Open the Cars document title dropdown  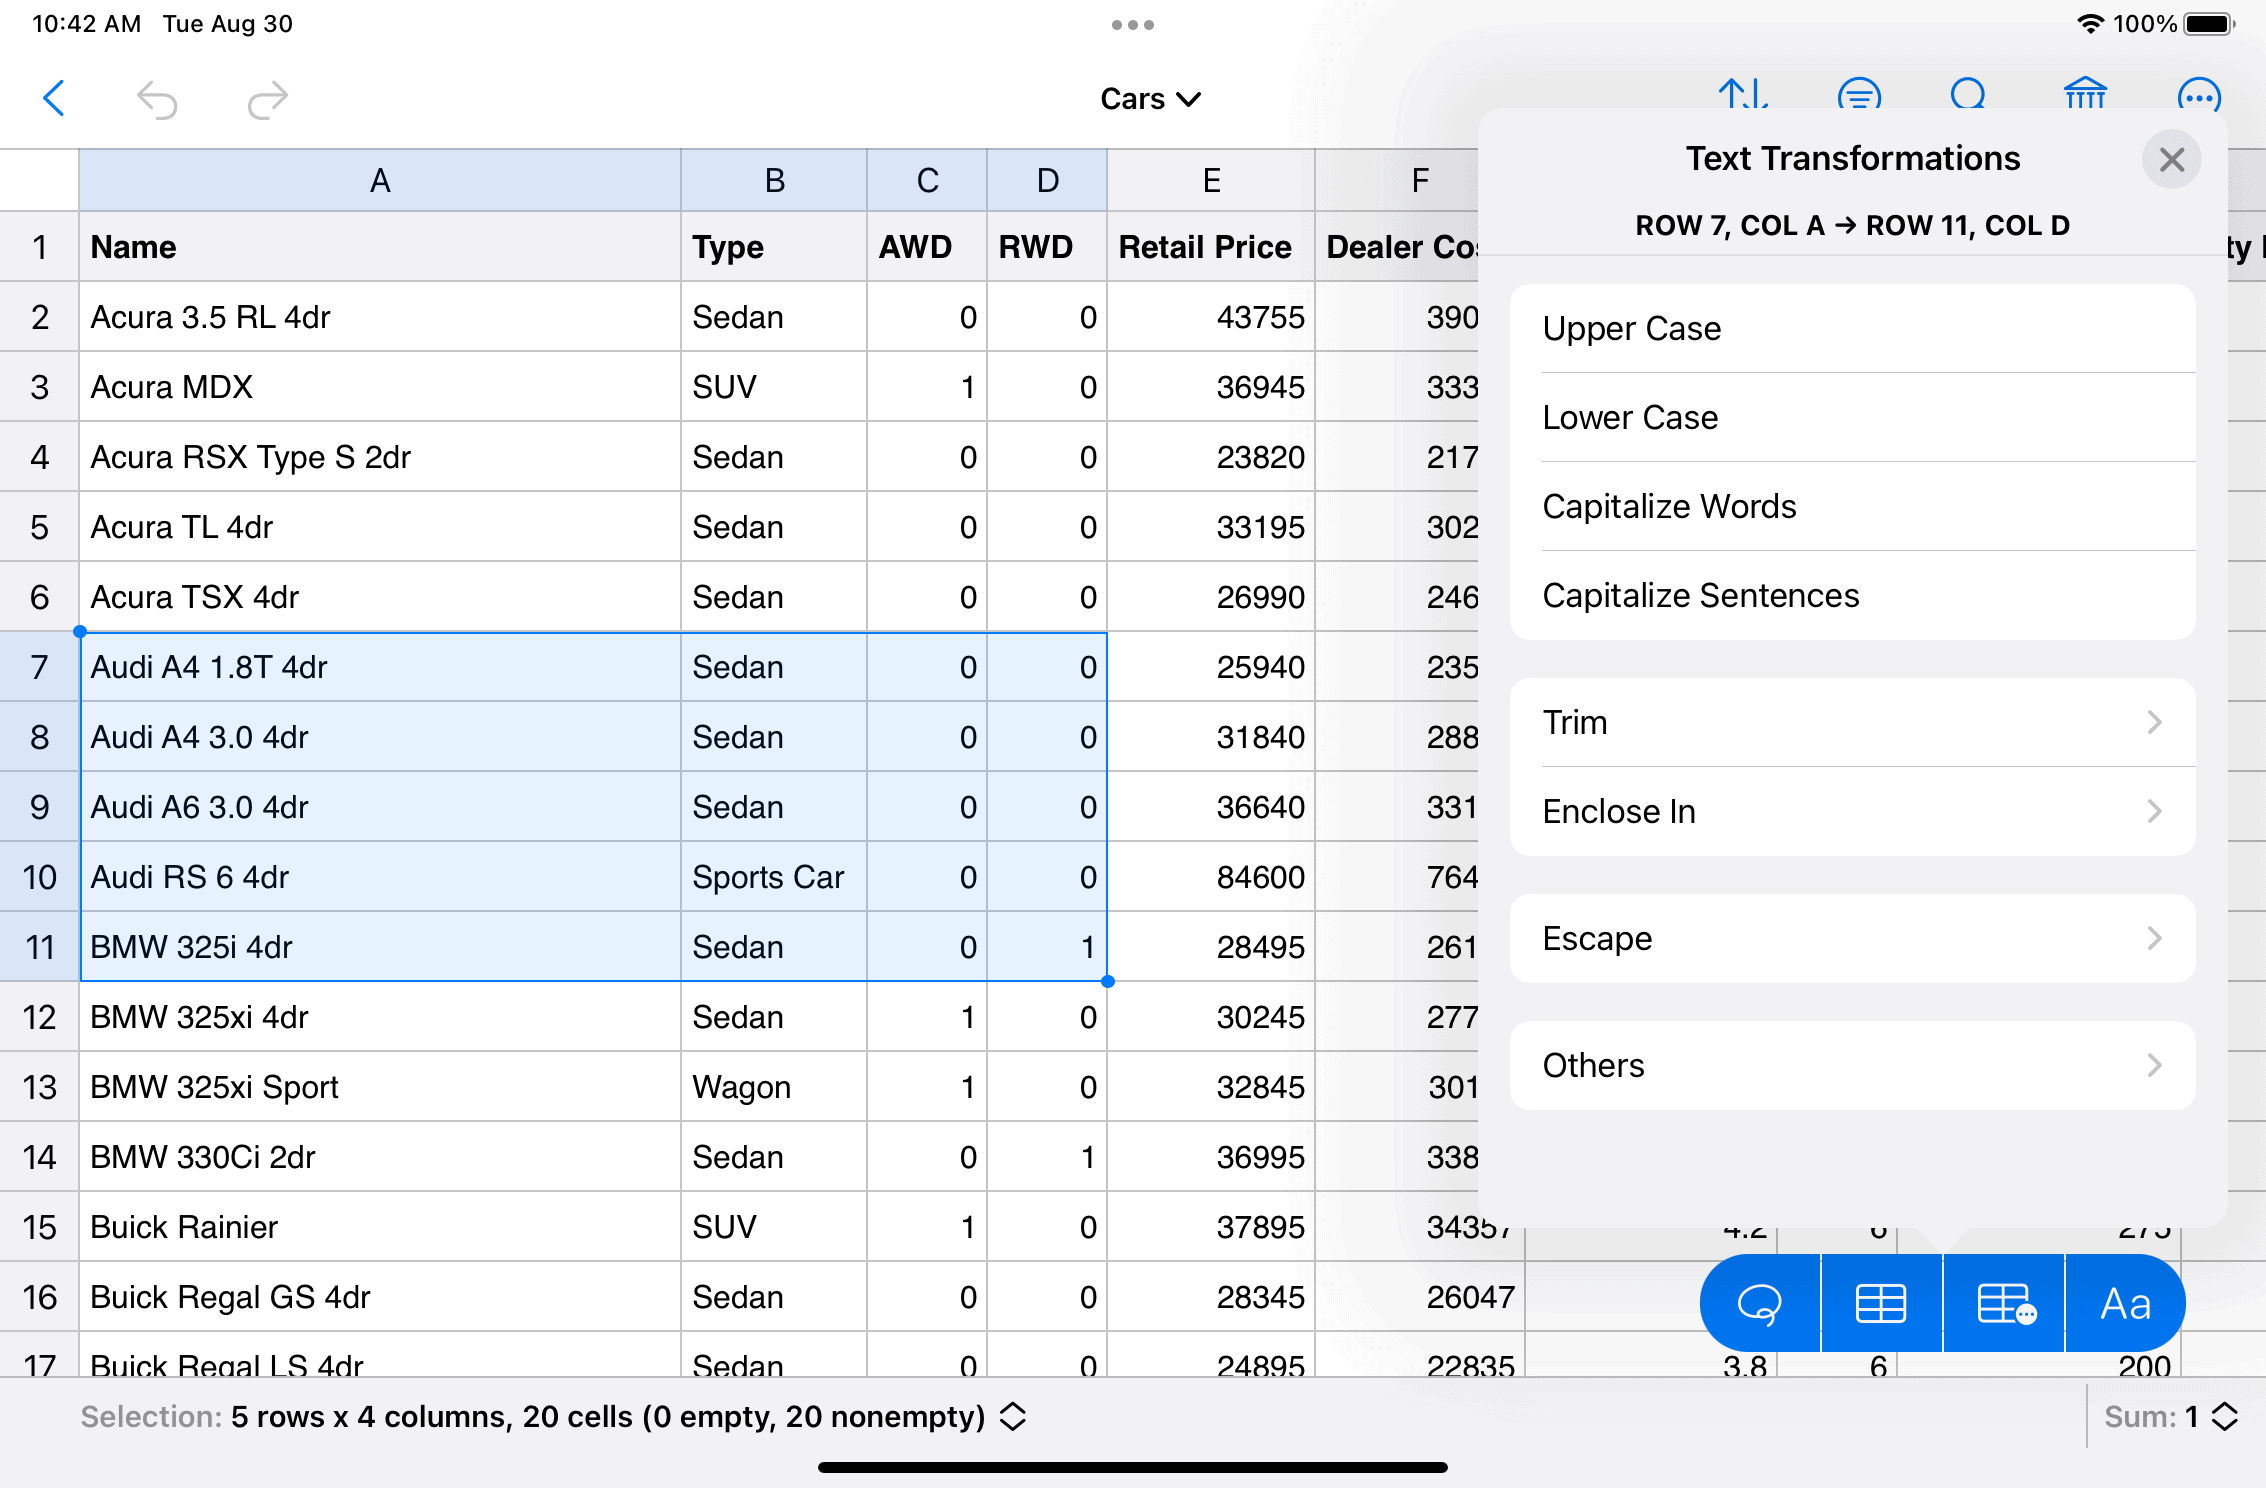[x=1150, y=99]
